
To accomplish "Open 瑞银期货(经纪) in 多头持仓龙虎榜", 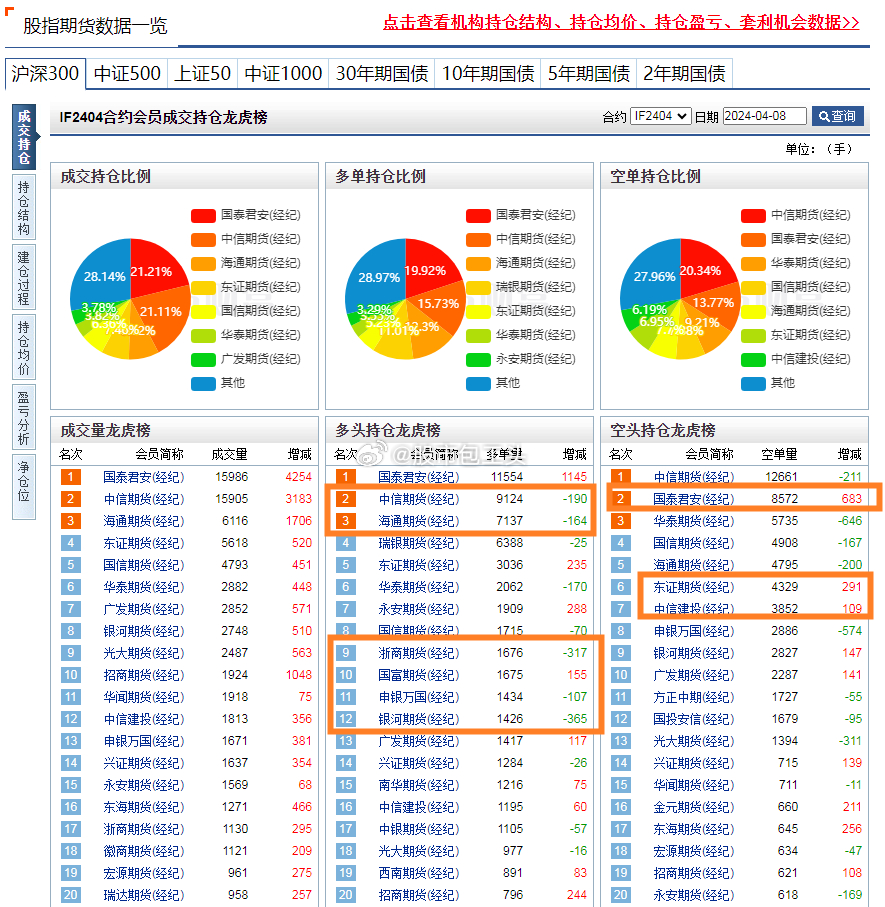I will click(x=418, y=543).
